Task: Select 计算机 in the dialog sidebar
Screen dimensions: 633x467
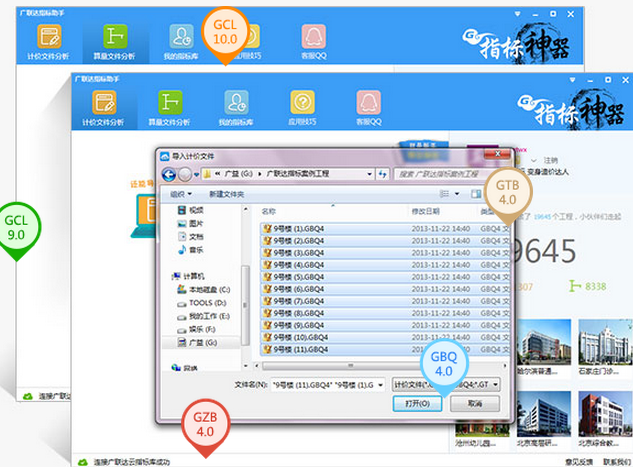Action: [x=188, y=276]
